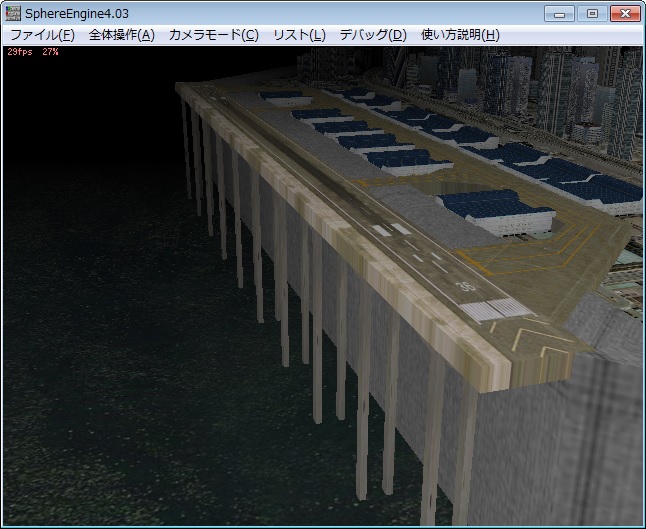Open the リスト(L) menu

point(299,35)
